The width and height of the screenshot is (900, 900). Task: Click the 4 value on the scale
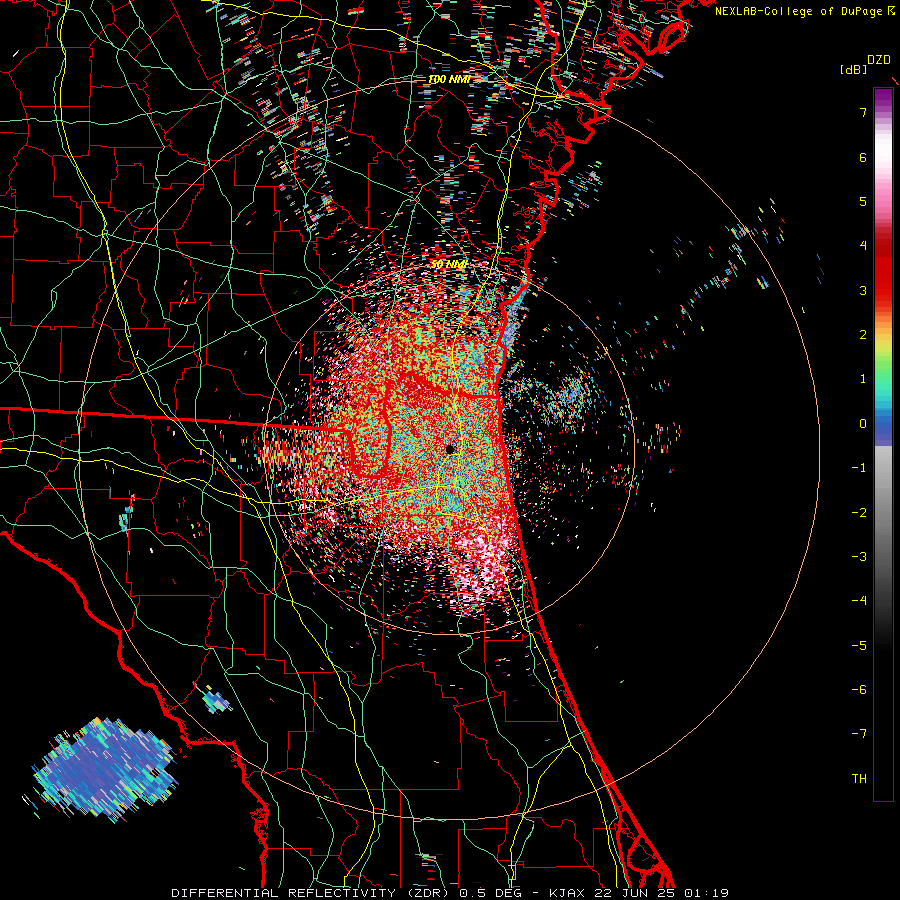coord(863,245)
